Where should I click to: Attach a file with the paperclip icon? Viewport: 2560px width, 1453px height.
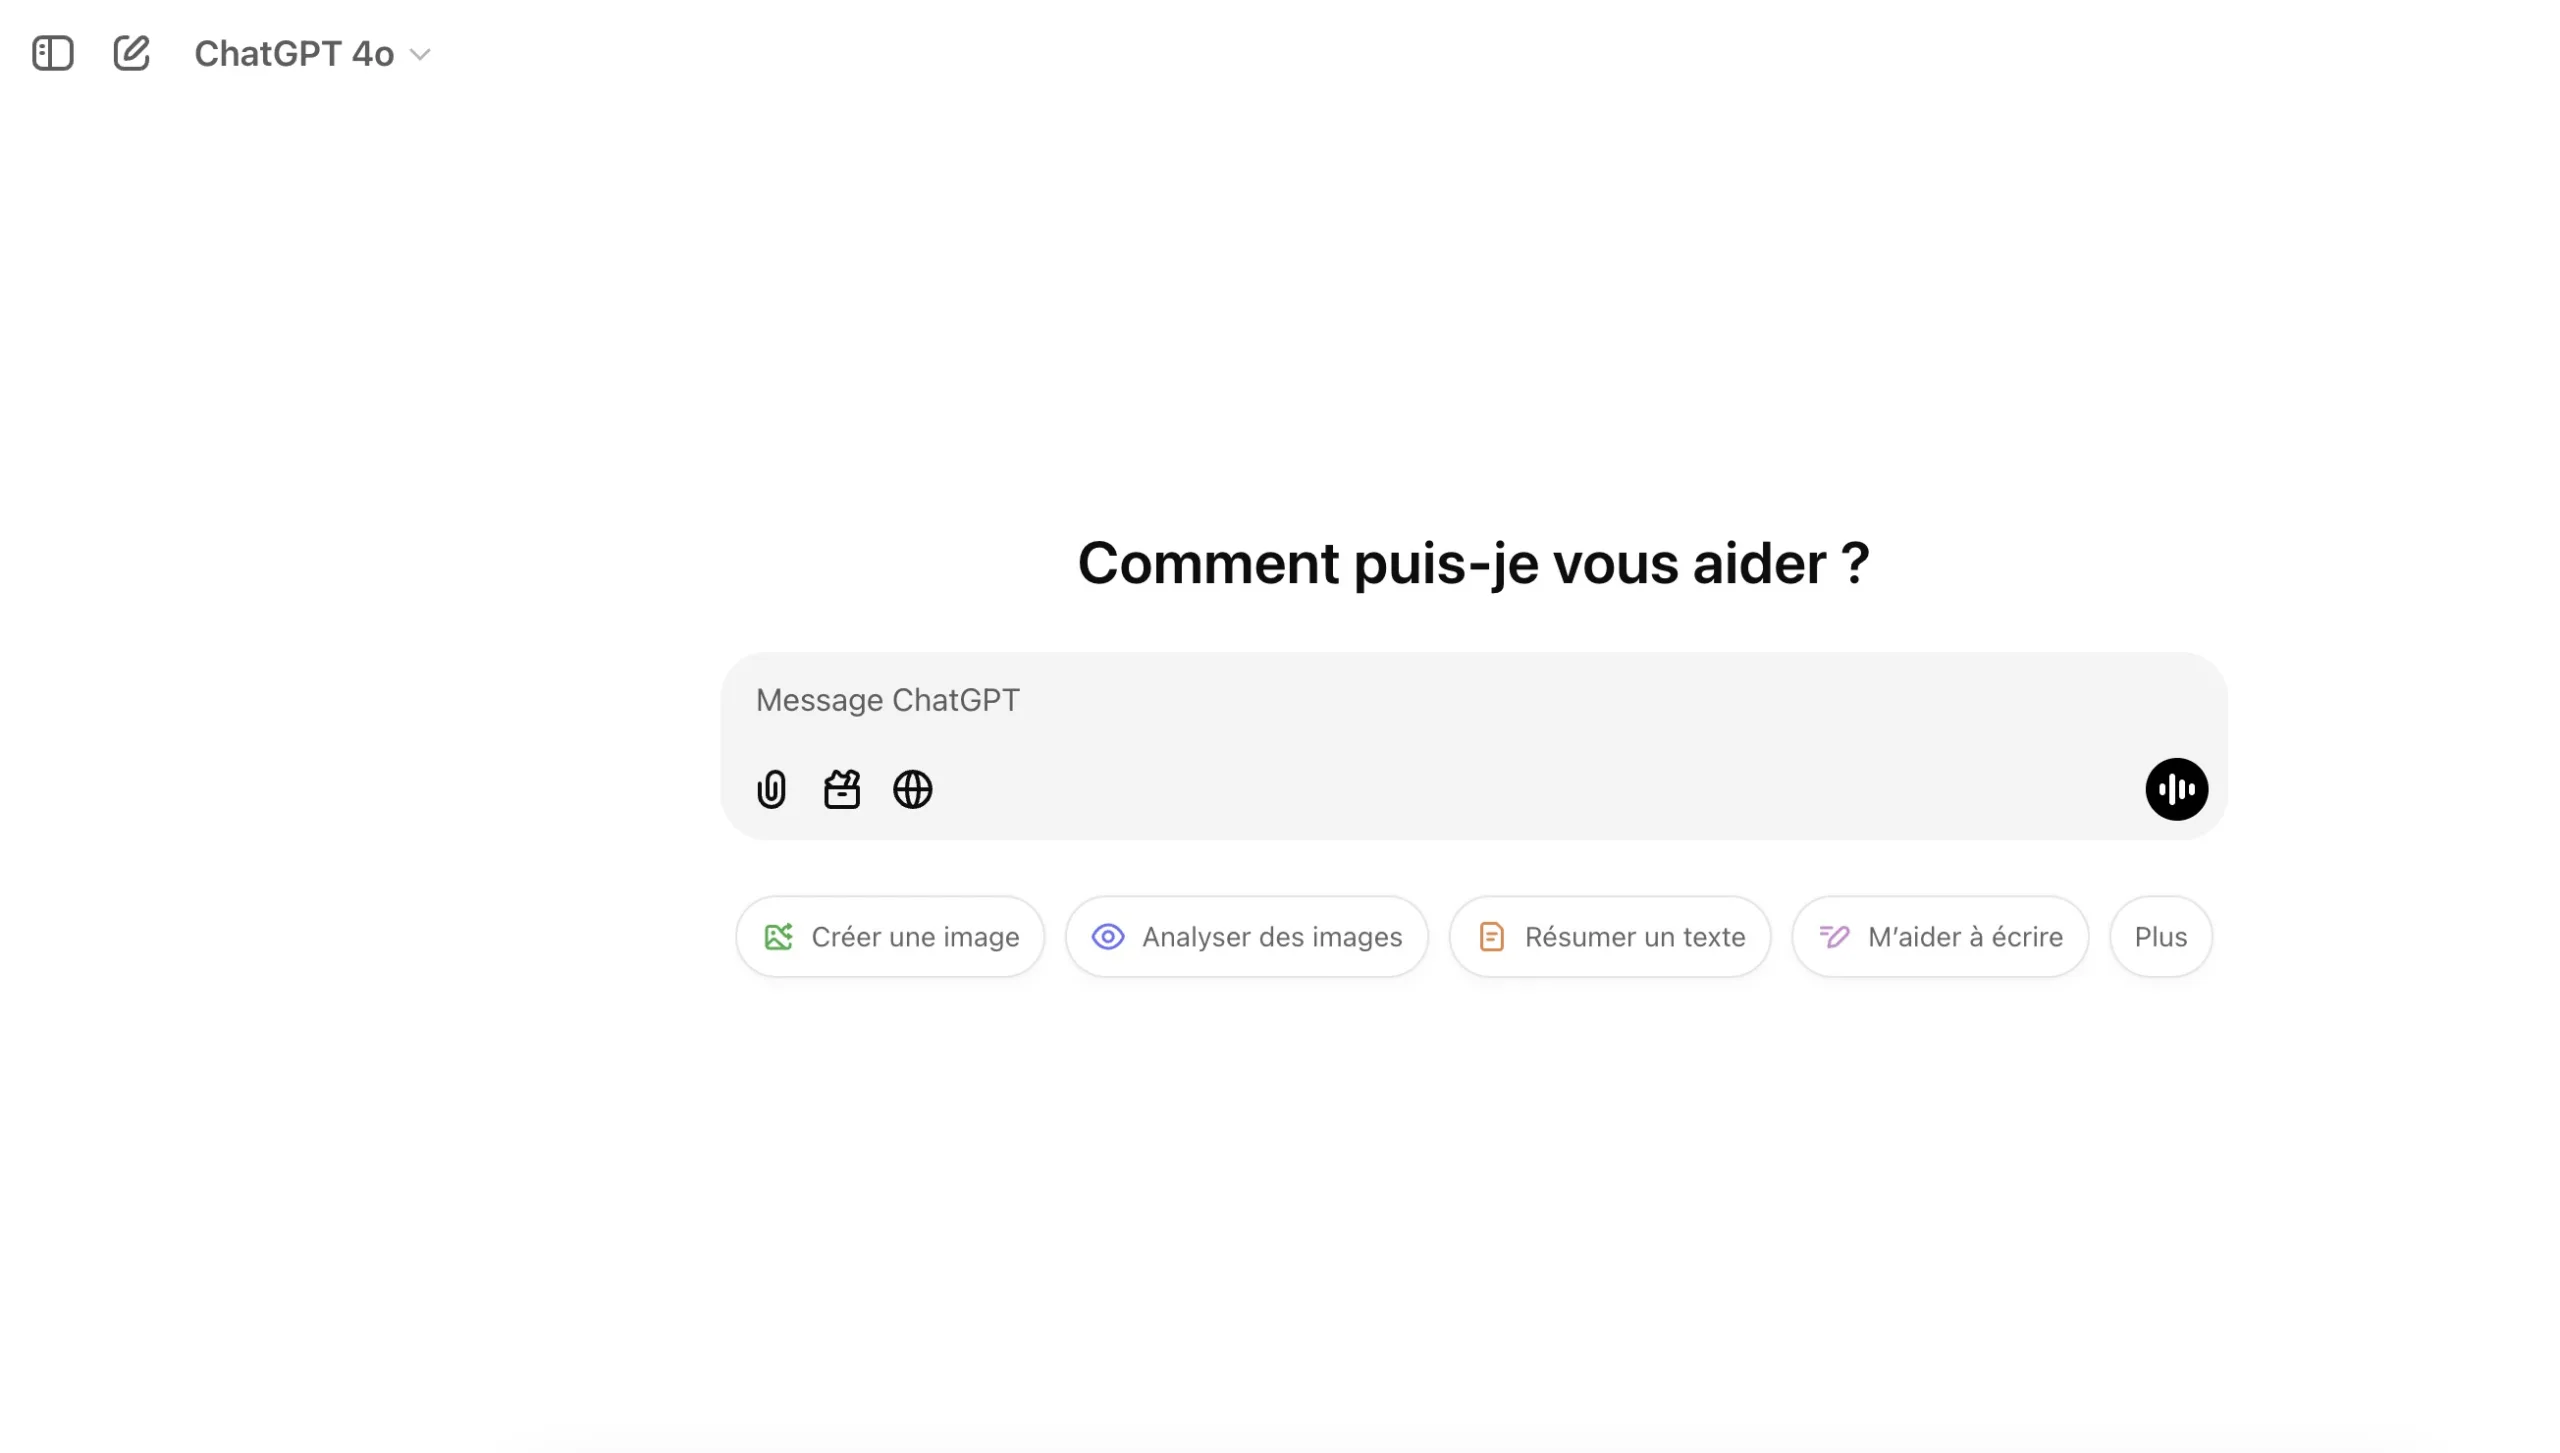pyautogui.click(x=771, y=789)
